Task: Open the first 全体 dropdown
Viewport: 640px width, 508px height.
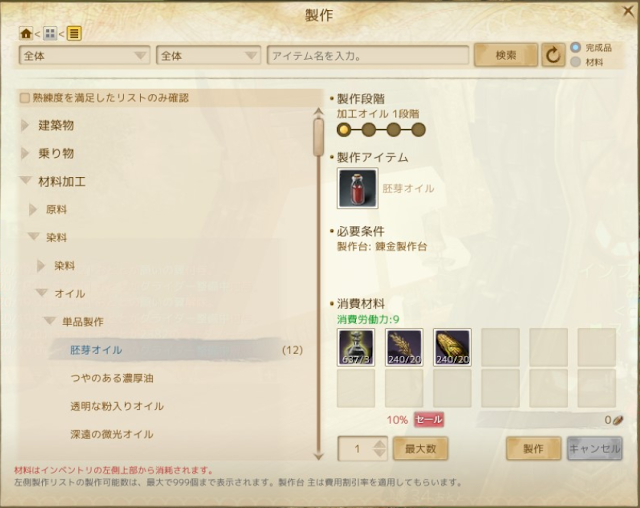Action: coord(84,55)
